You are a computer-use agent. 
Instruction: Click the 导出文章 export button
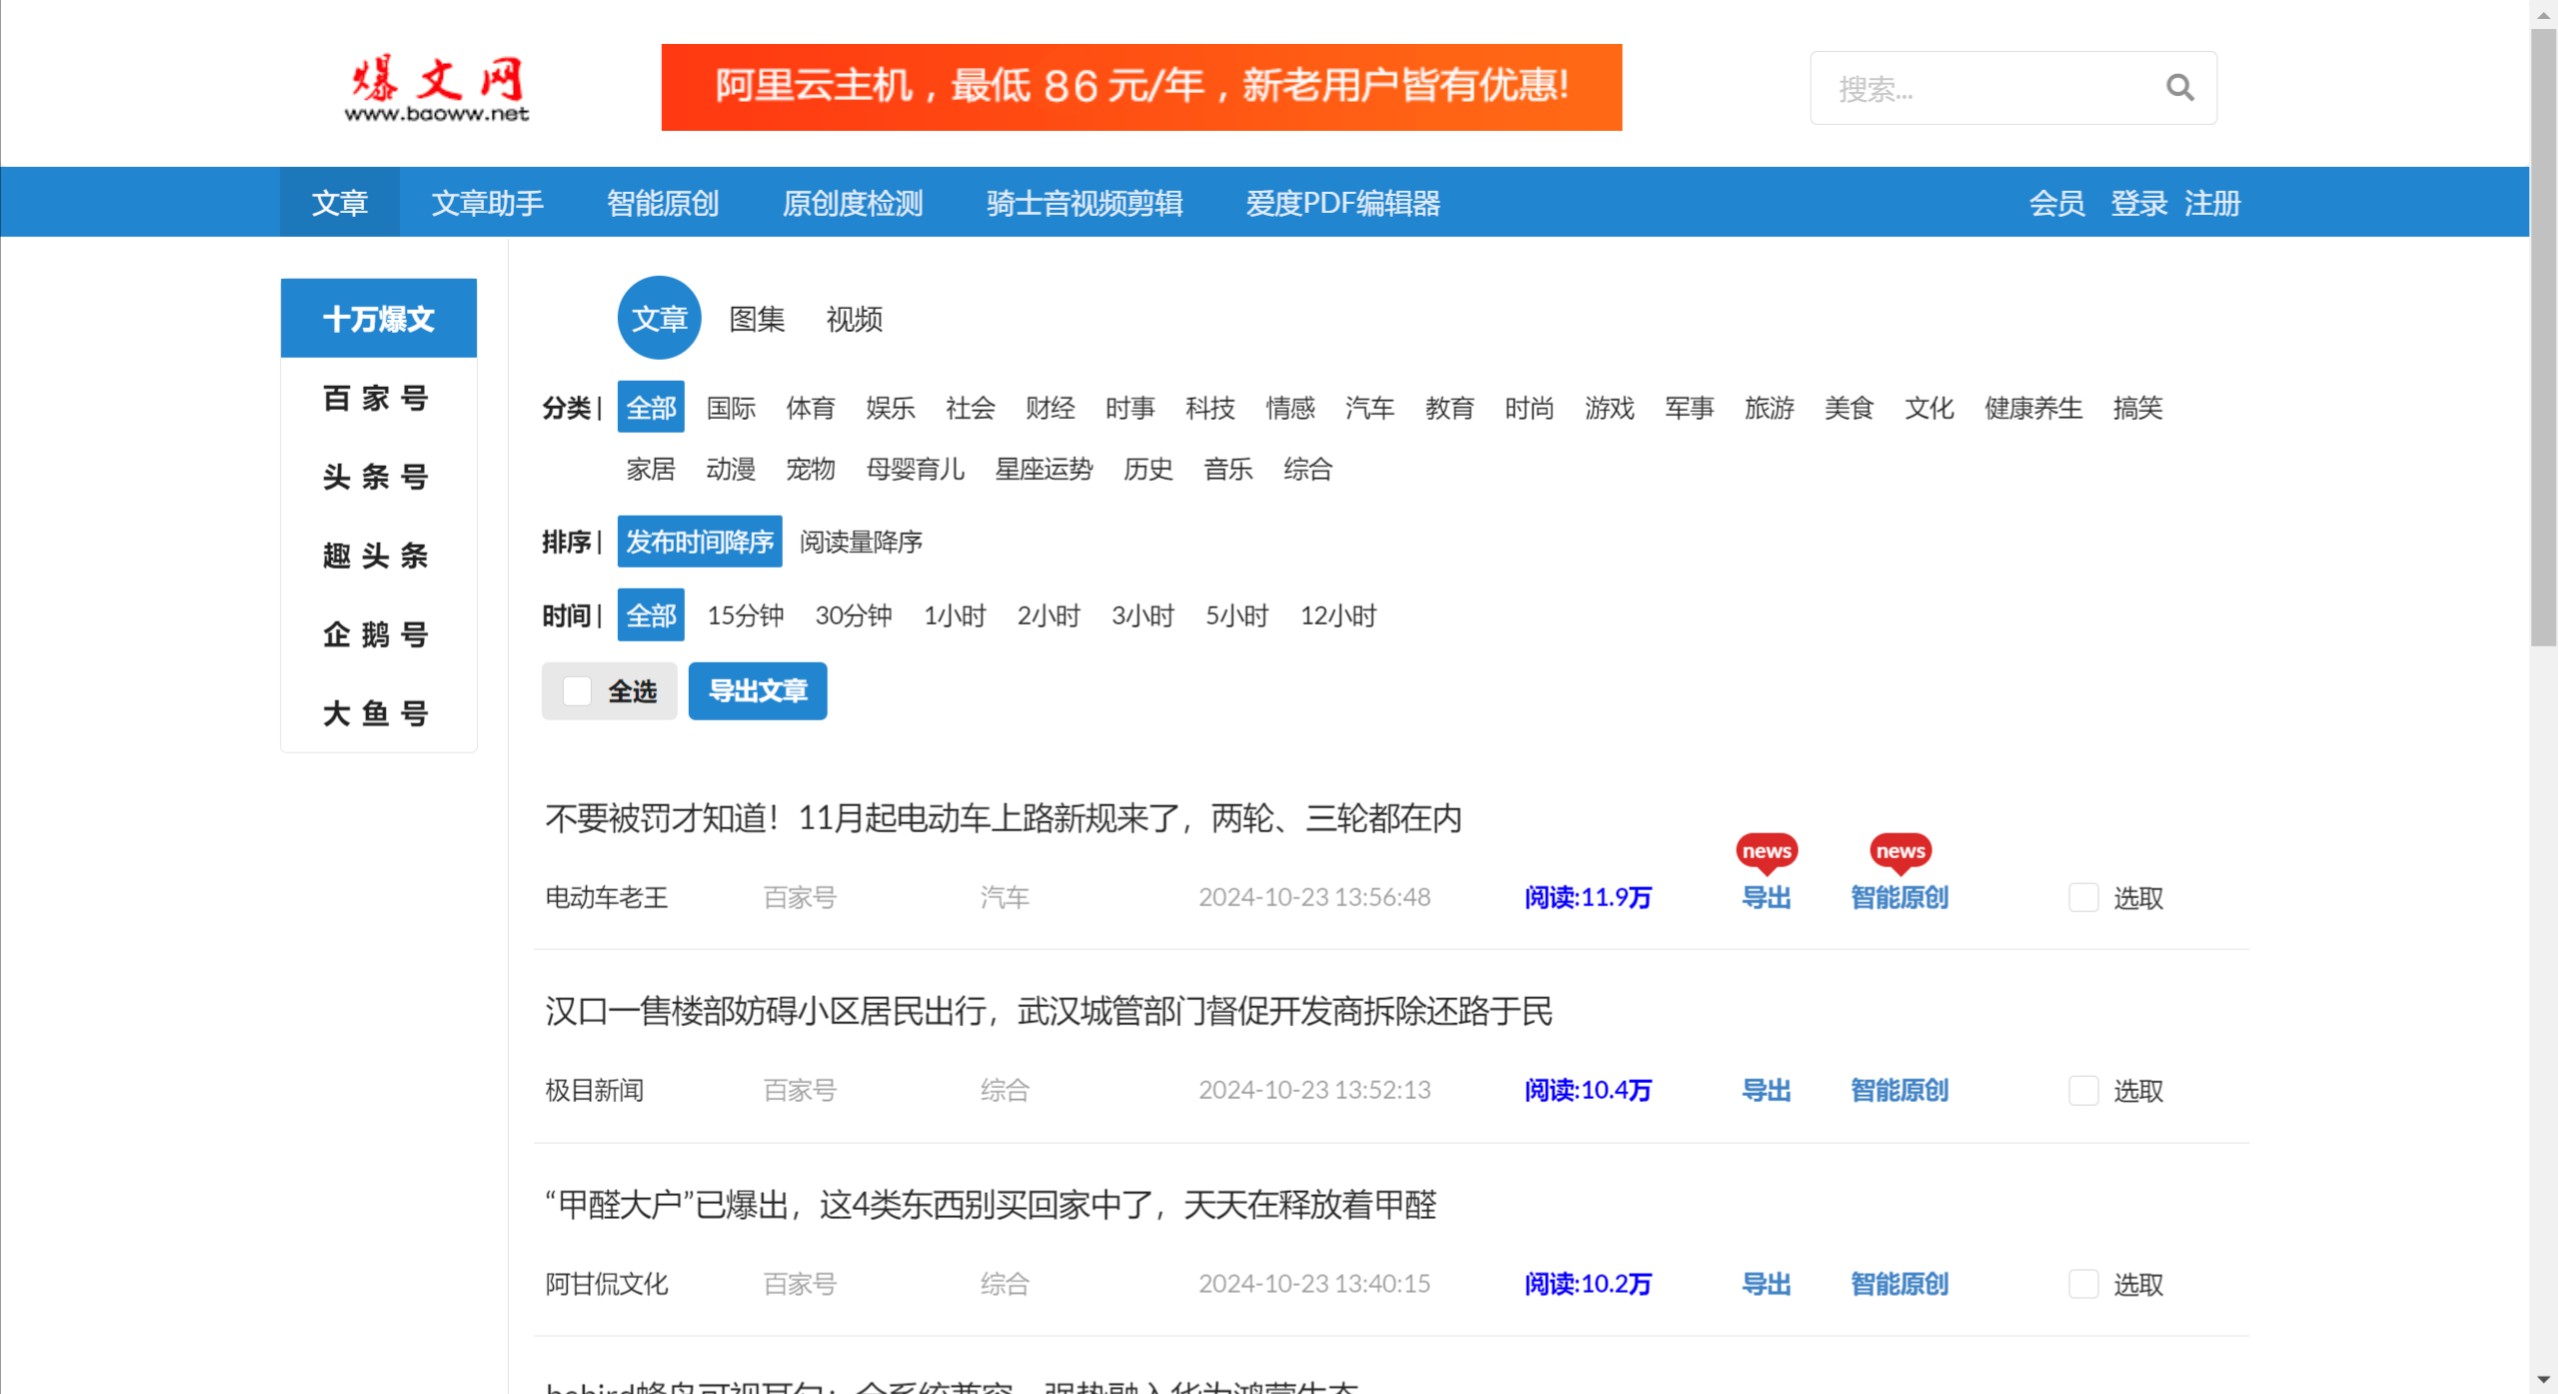click(x=757, y=691)
